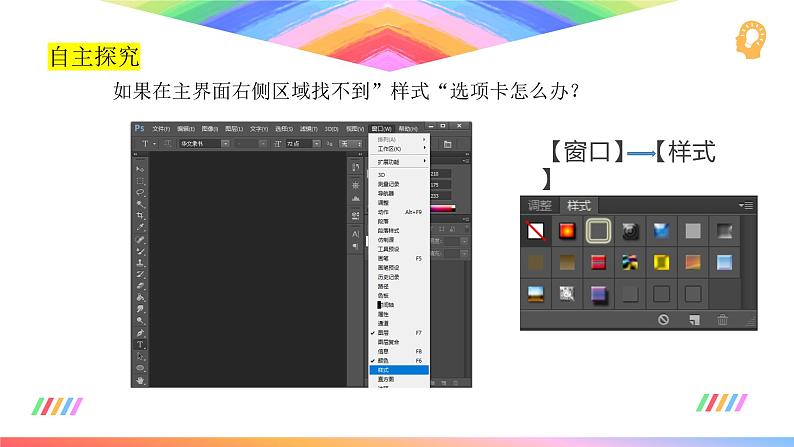Select the horizontal Type tool in toolbox

tap(140, 343)
